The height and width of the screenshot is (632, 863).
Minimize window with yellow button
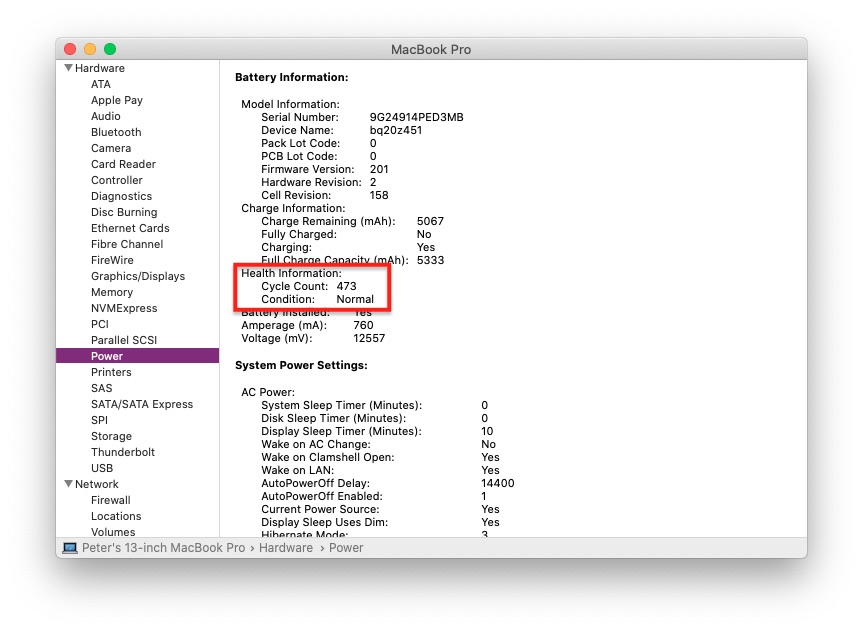click(90, 49)
